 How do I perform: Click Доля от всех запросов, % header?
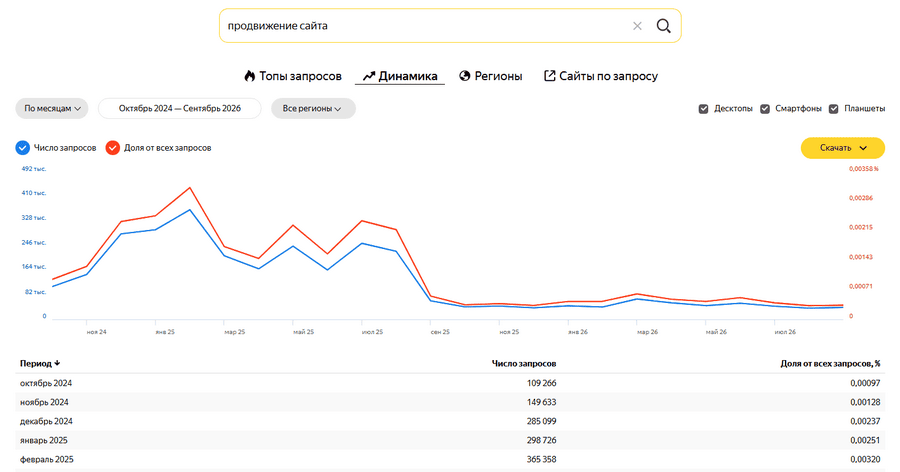point(830,363)
